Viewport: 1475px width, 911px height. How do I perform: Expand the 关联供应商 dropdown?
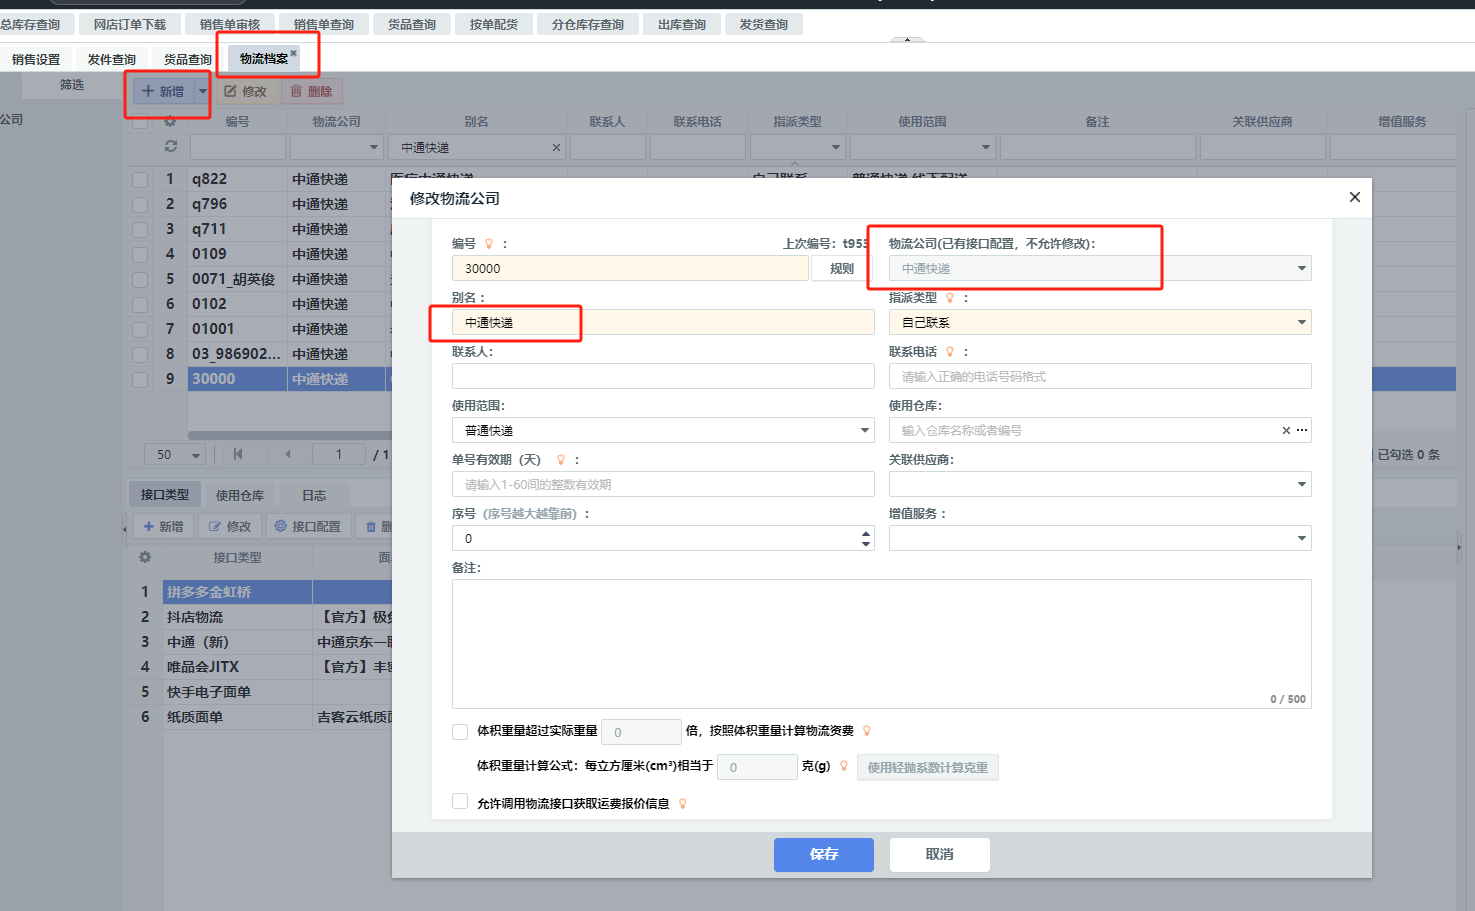(x=1301, y=485)
